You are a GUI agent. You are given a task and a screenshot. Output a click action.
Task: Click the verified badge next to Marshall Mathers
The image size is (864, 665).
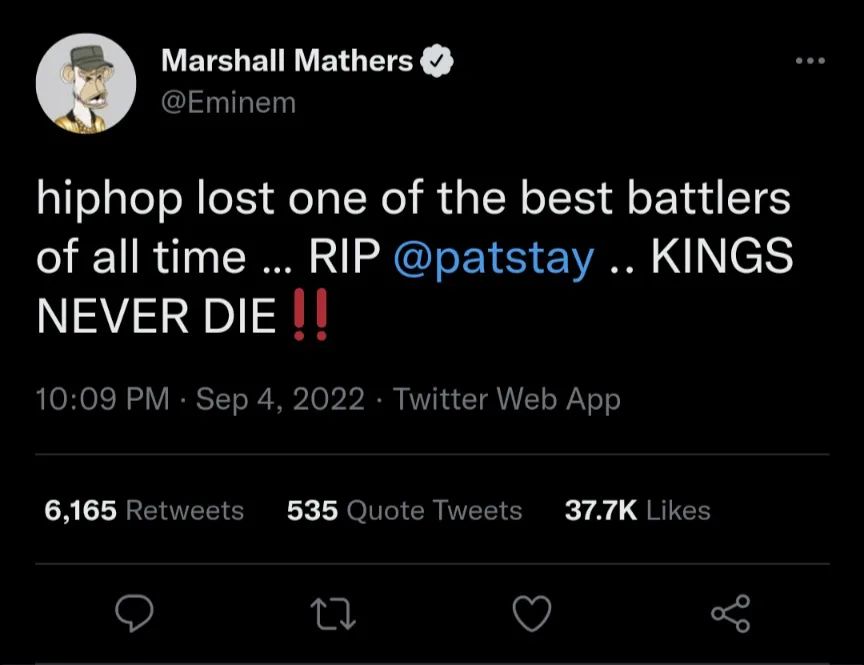tap(436, 62)
